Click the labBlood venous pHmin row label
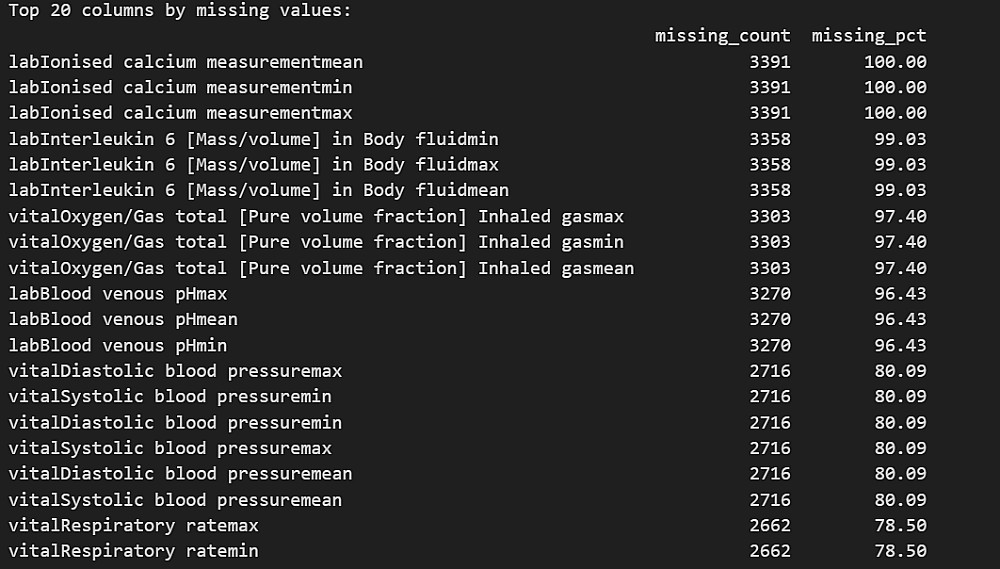This screenshot has height=569, width=1000. point(118,345)
